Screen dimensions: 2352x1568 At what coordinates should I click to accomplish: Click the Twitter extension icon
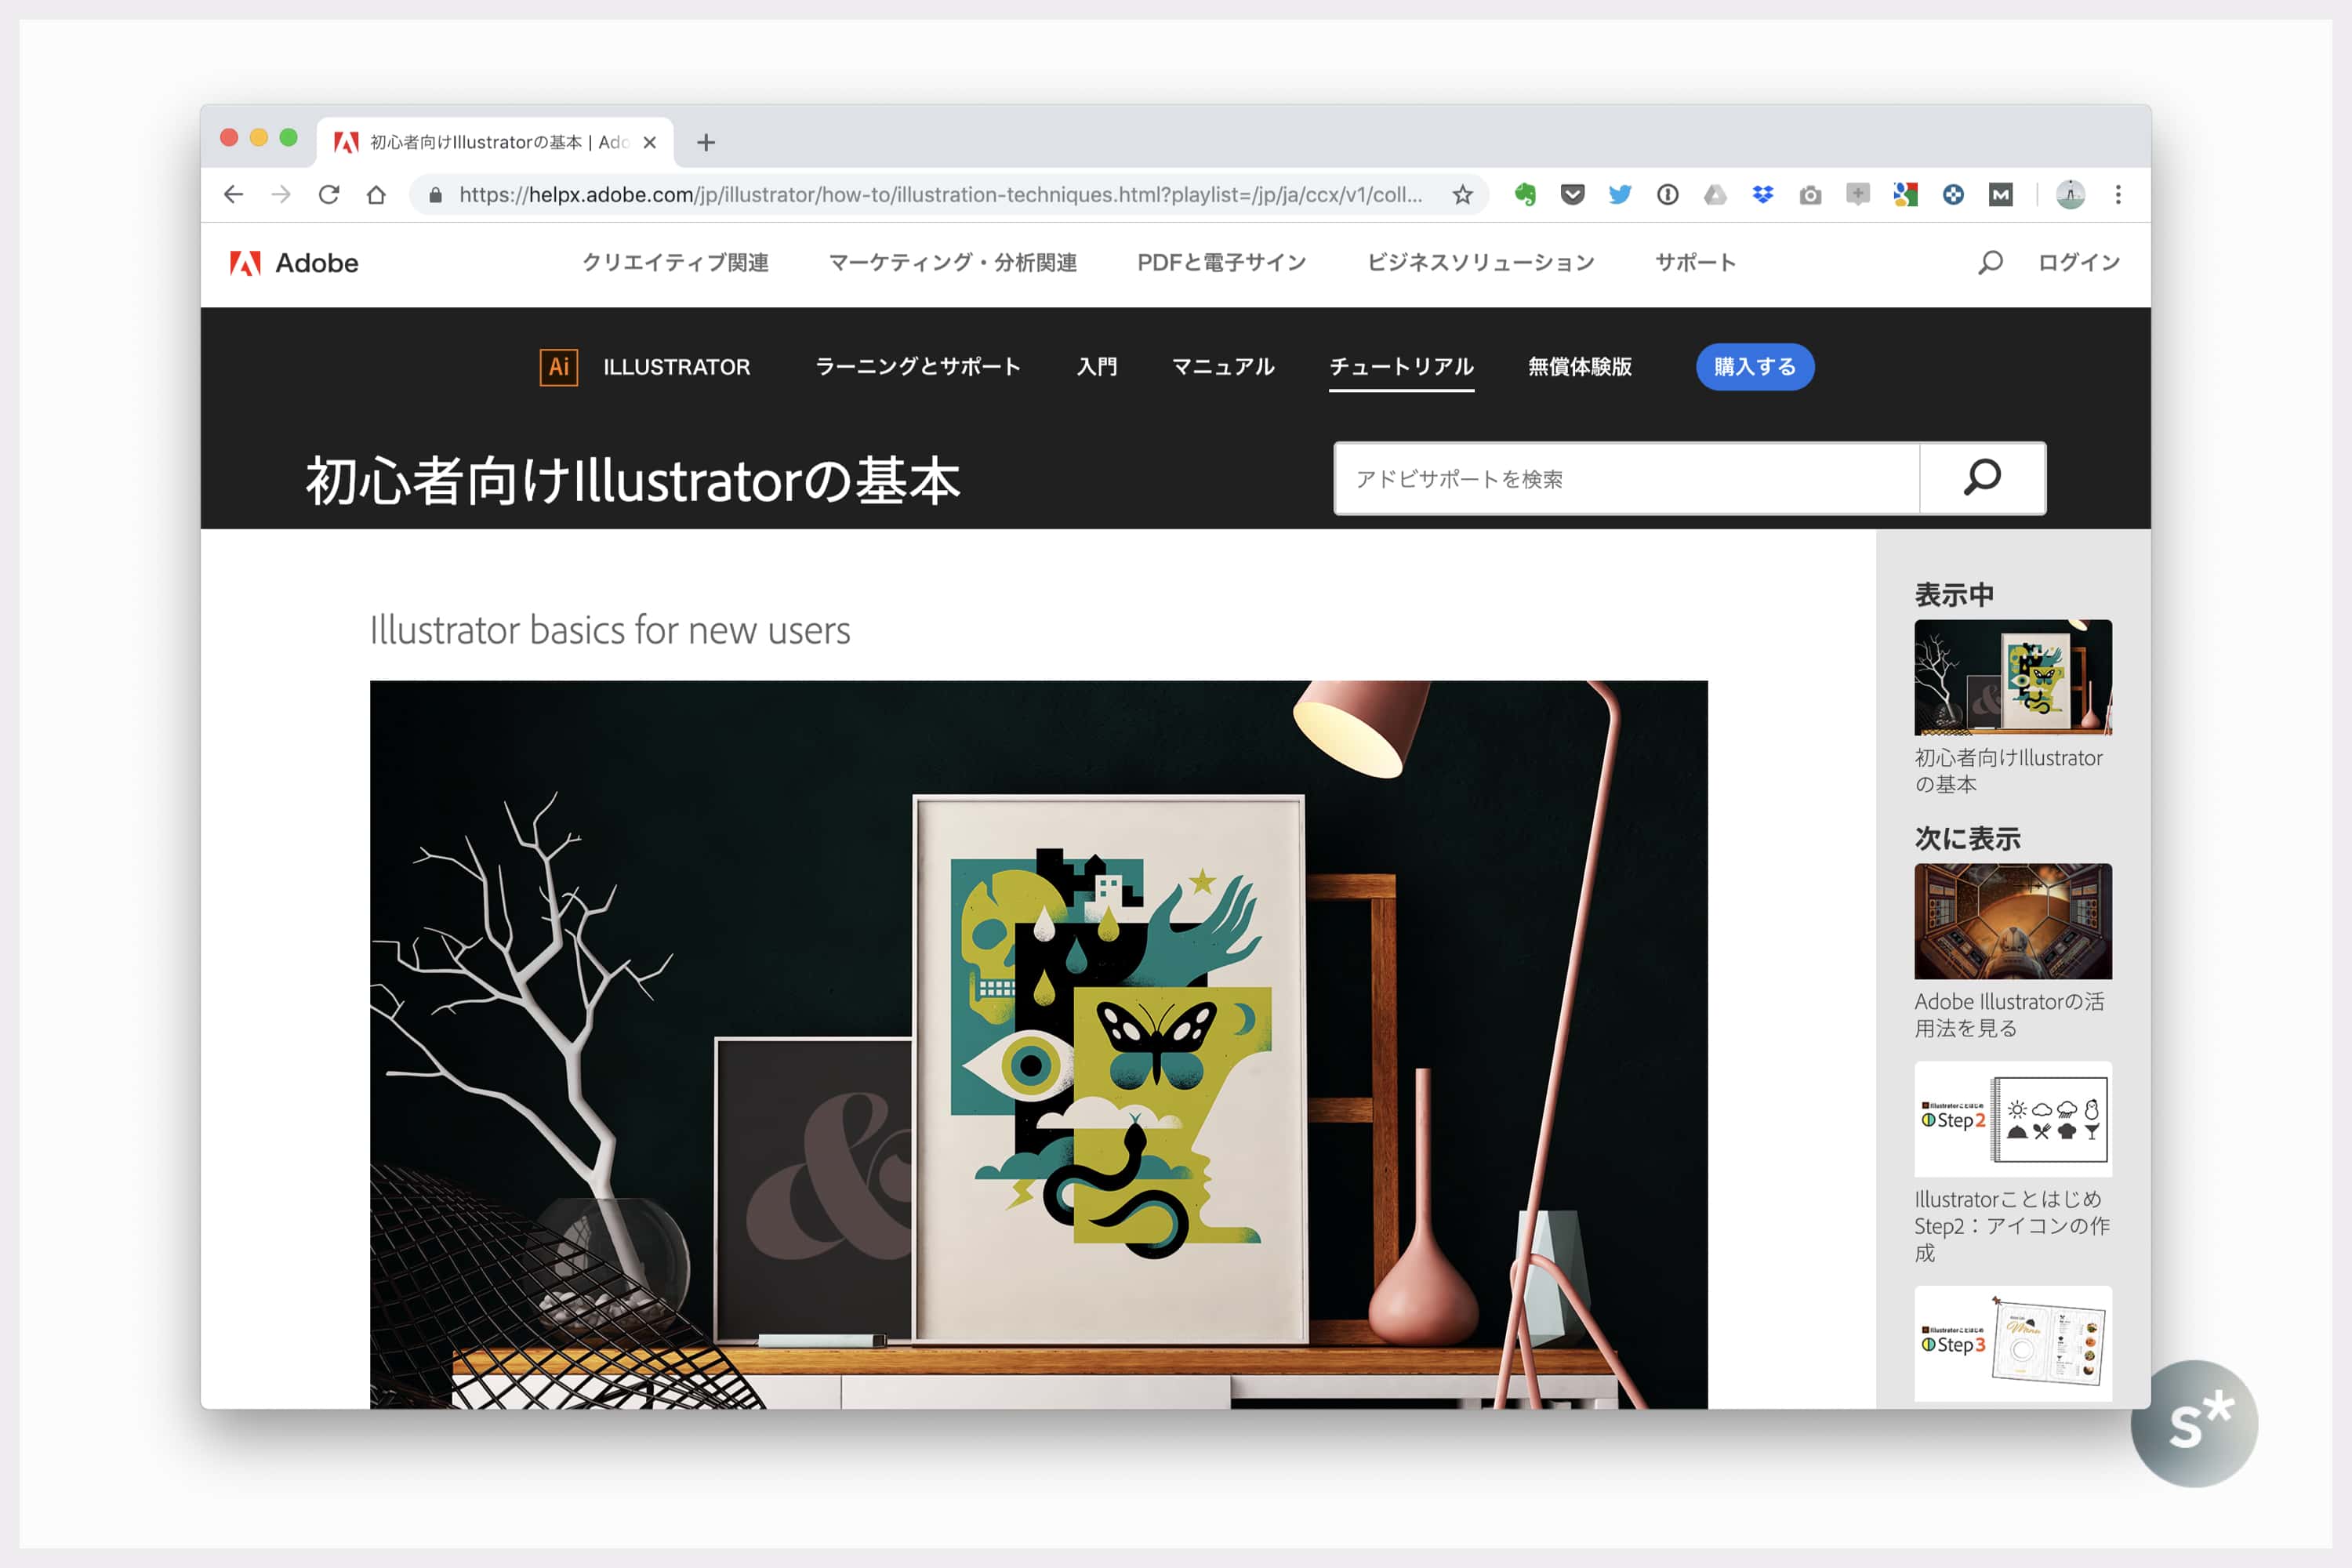[x=1619, y=195]
